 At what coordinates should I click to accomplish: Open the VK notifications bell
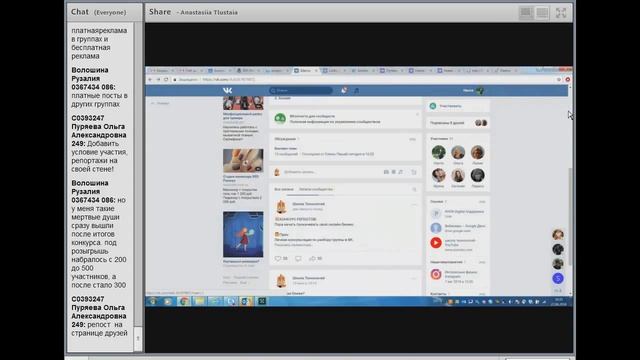(344, 90)
